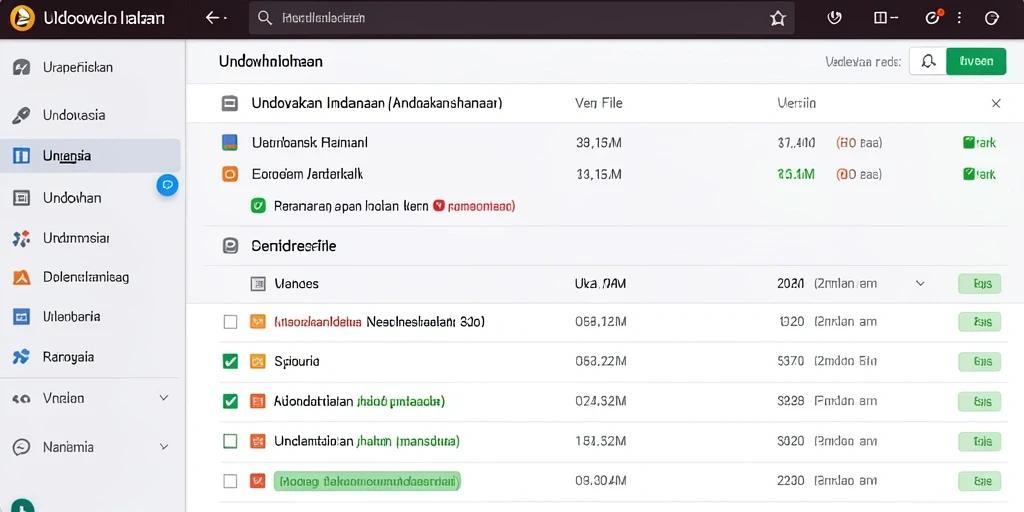Check the box for the last green-highlighted row
Image resolution: width=1024 pixels, height=512 pixels.
[x=230, y=481]
